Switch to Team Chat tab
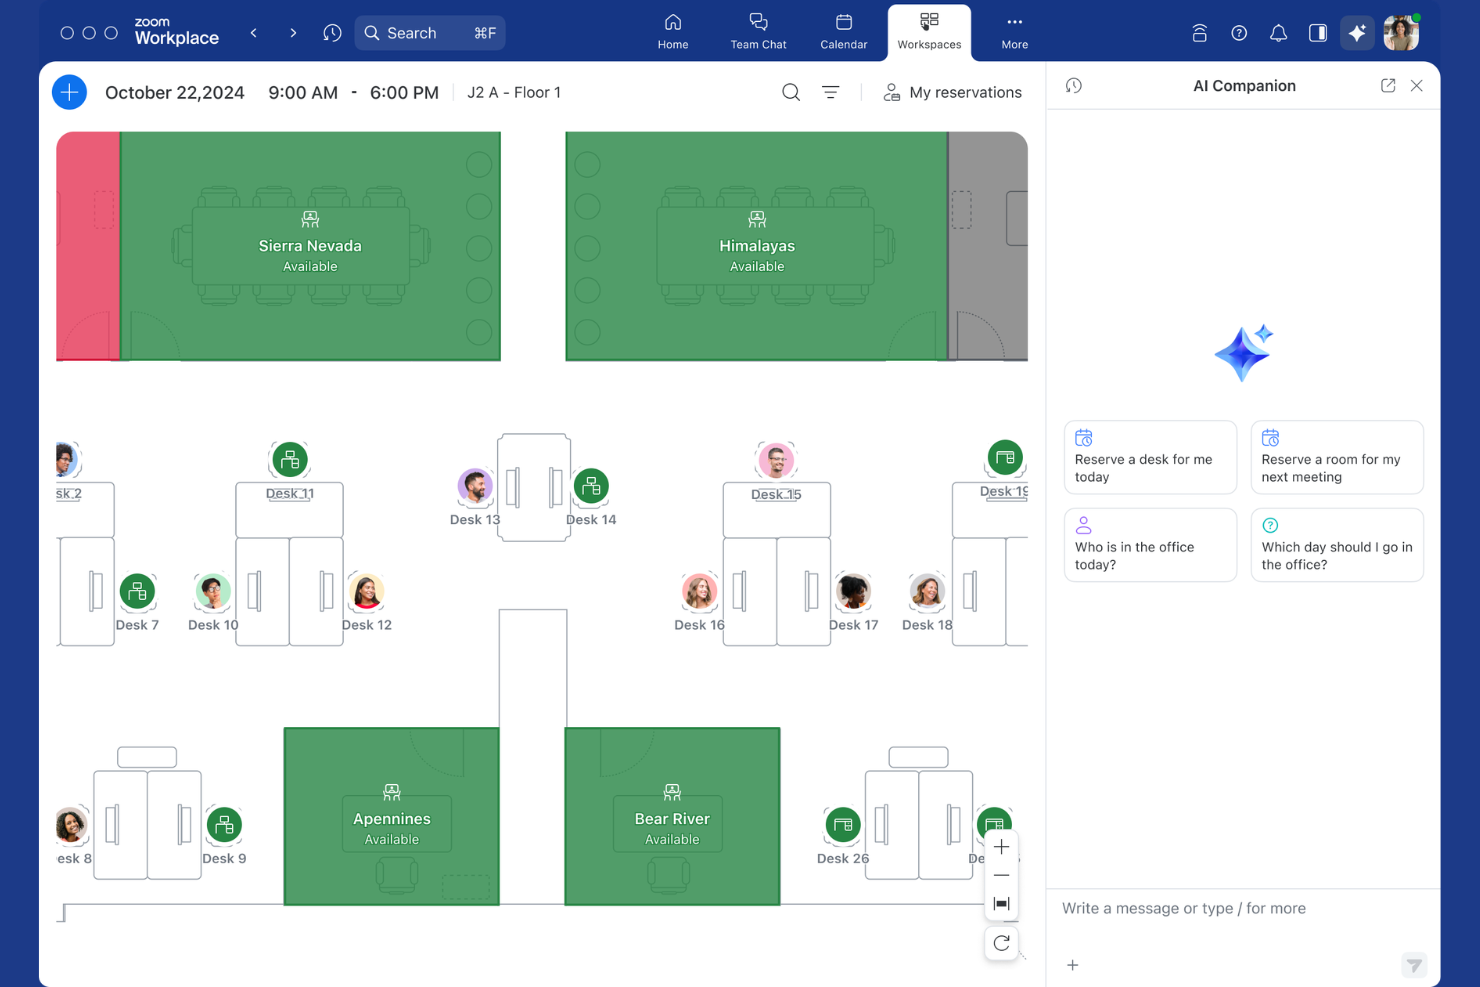 point(758,32)
